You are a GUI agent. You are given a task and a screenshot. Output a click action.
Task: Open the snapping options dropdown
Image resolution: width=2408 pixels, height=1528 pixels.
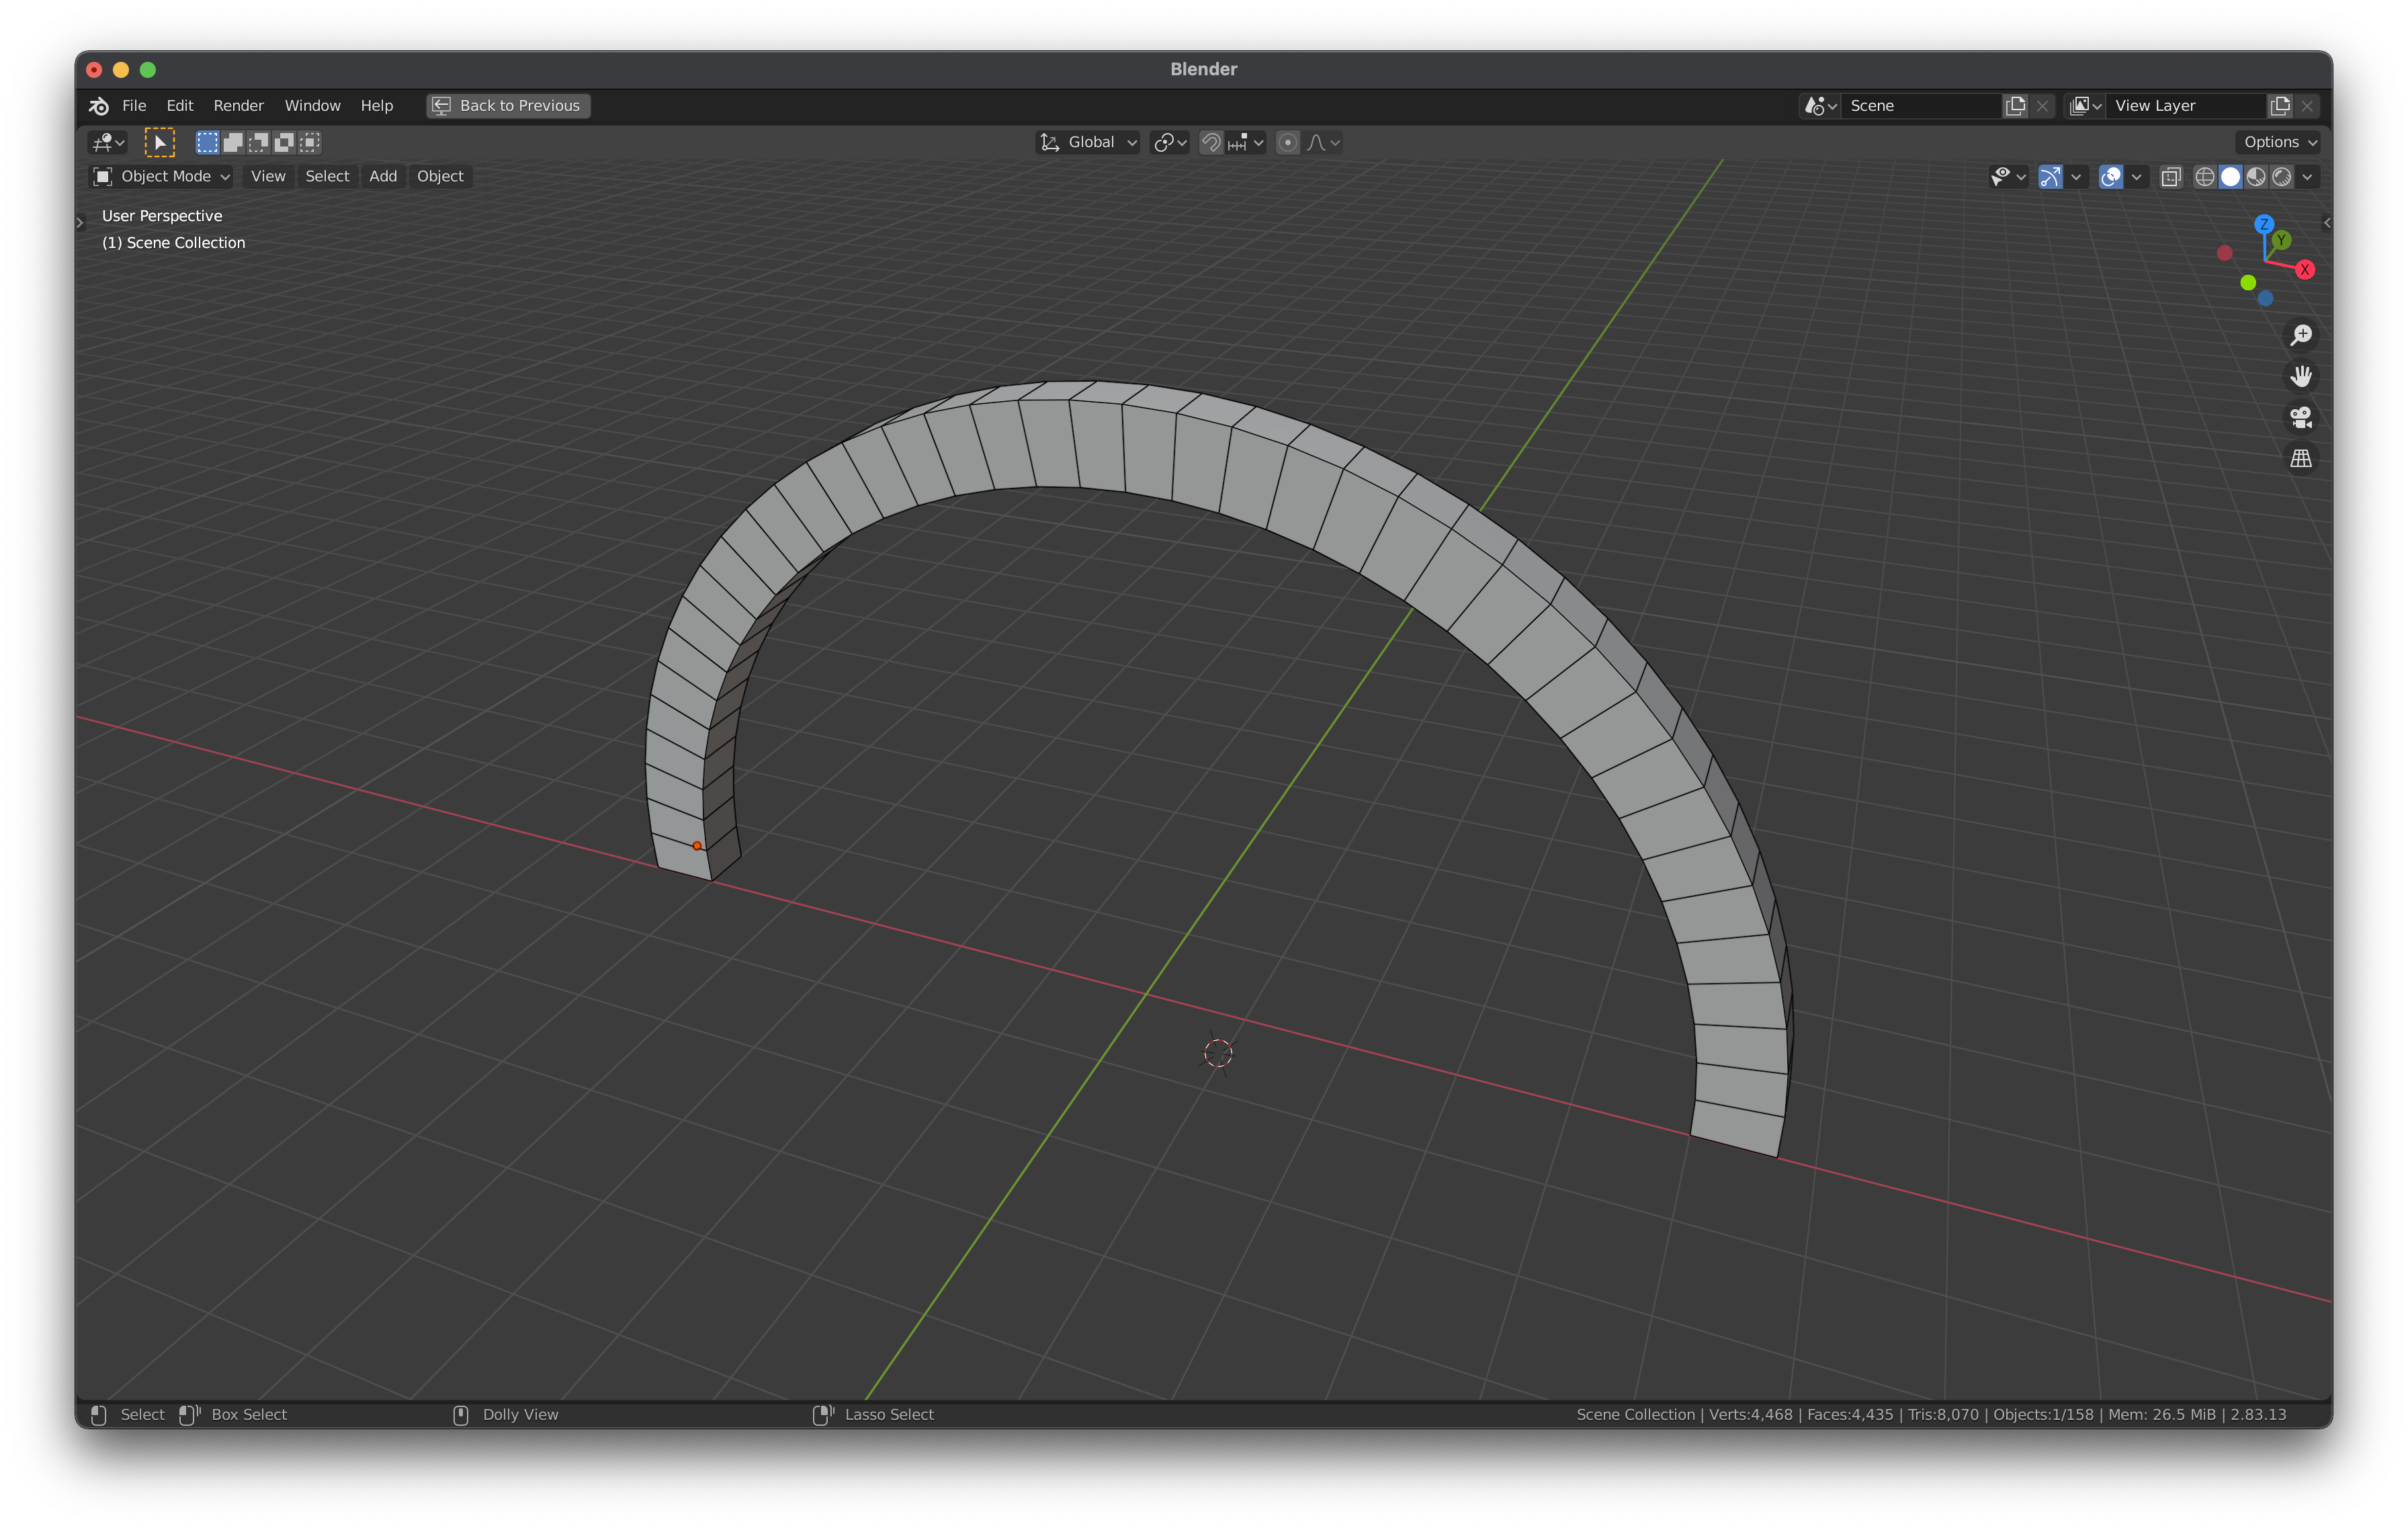[1246, 143]
